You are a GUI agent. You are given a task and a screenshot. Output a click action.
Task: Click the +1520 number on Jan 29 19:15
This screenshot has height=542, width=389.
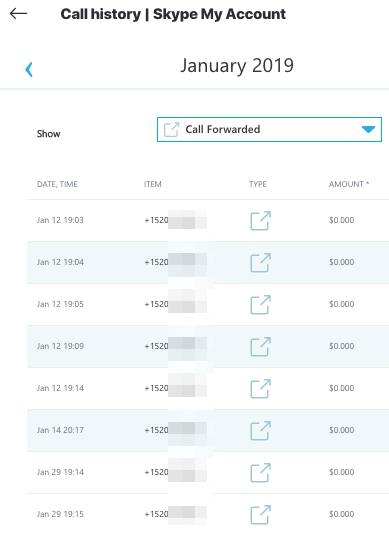coord(156,514)
